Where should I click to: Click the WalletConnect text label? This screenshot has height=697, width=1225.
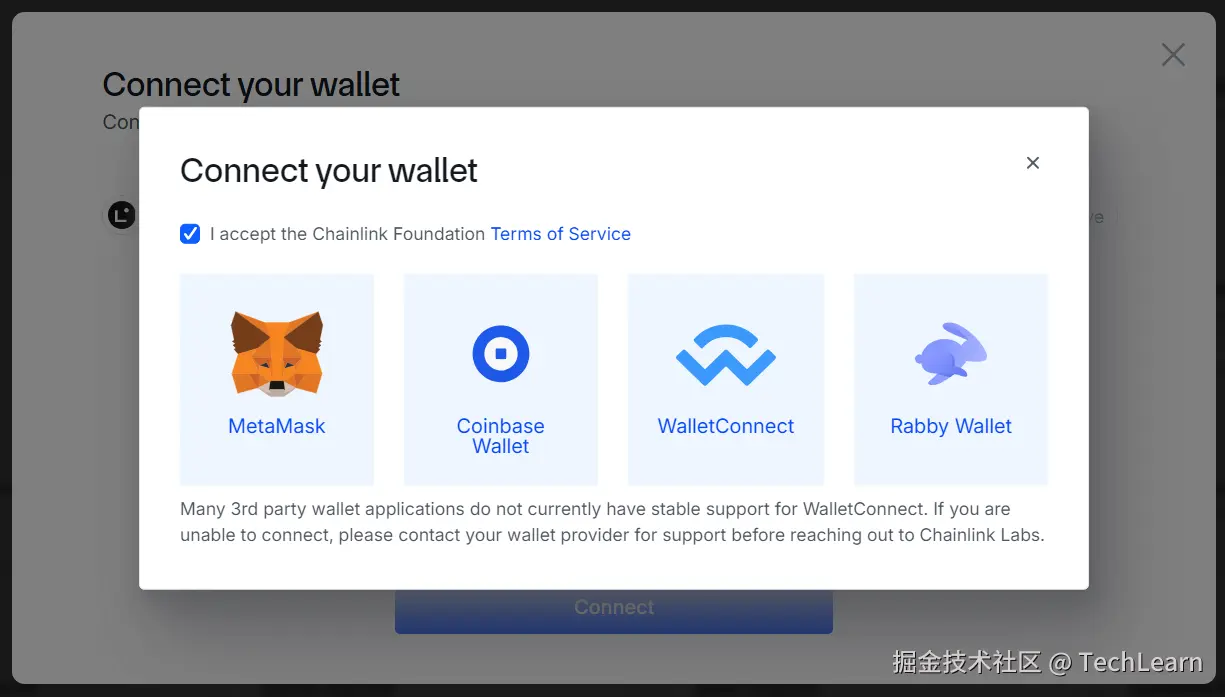(x=726, y=426)
